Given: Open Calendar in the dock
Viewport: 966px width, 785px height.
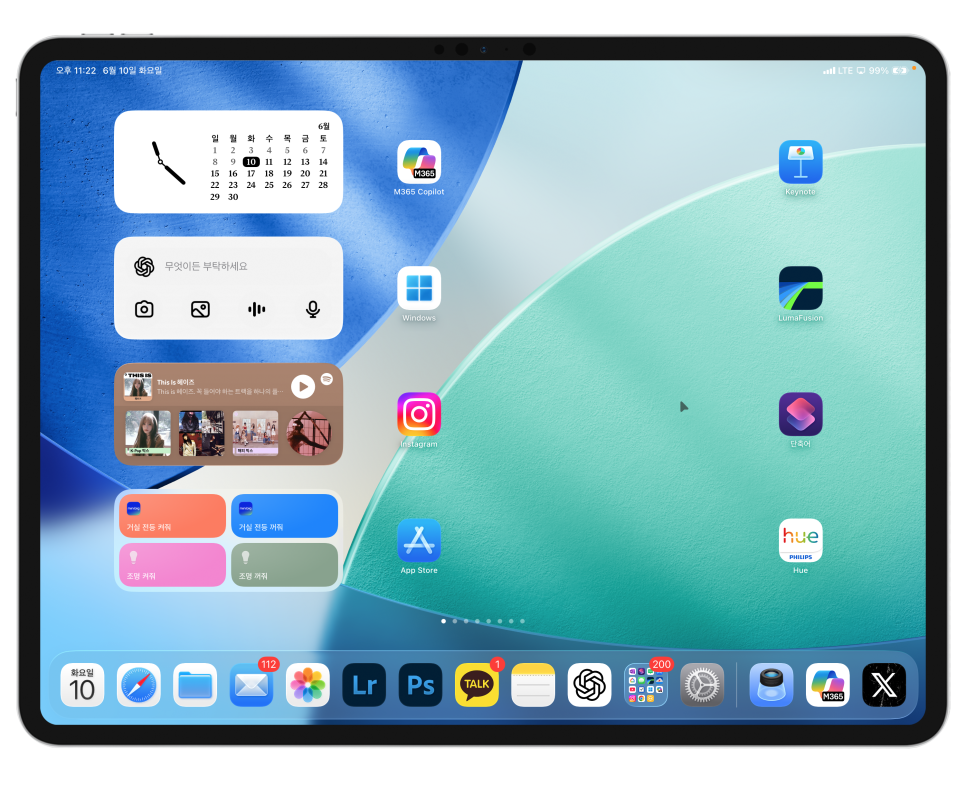Looking at the screenshot, I should [x=82, y=685].
